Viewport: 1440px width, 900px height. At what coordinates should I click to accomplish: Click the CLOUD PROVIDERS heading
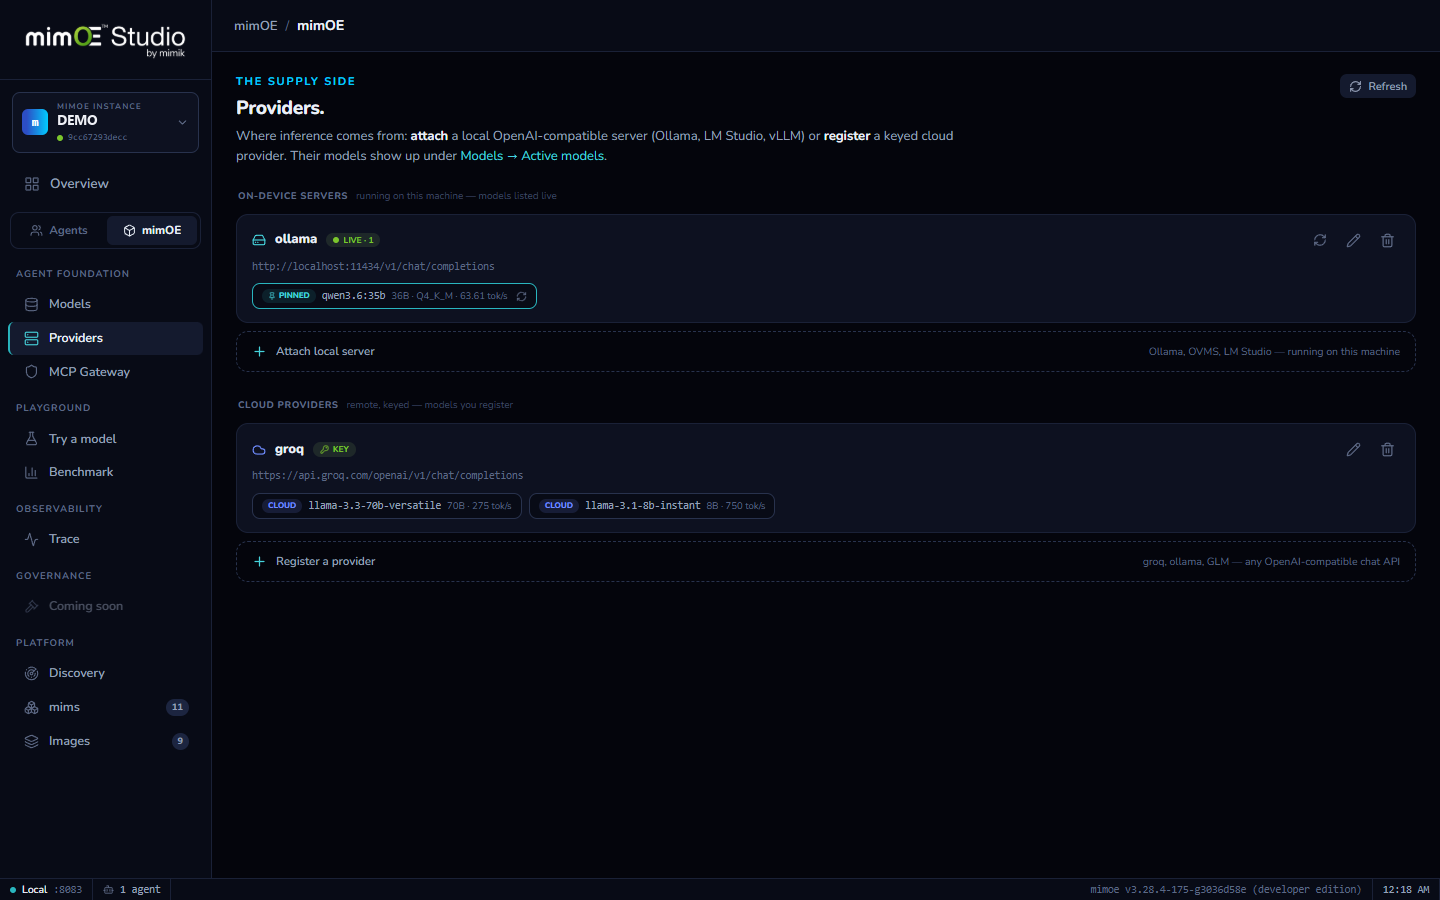[x=288, y=405]
